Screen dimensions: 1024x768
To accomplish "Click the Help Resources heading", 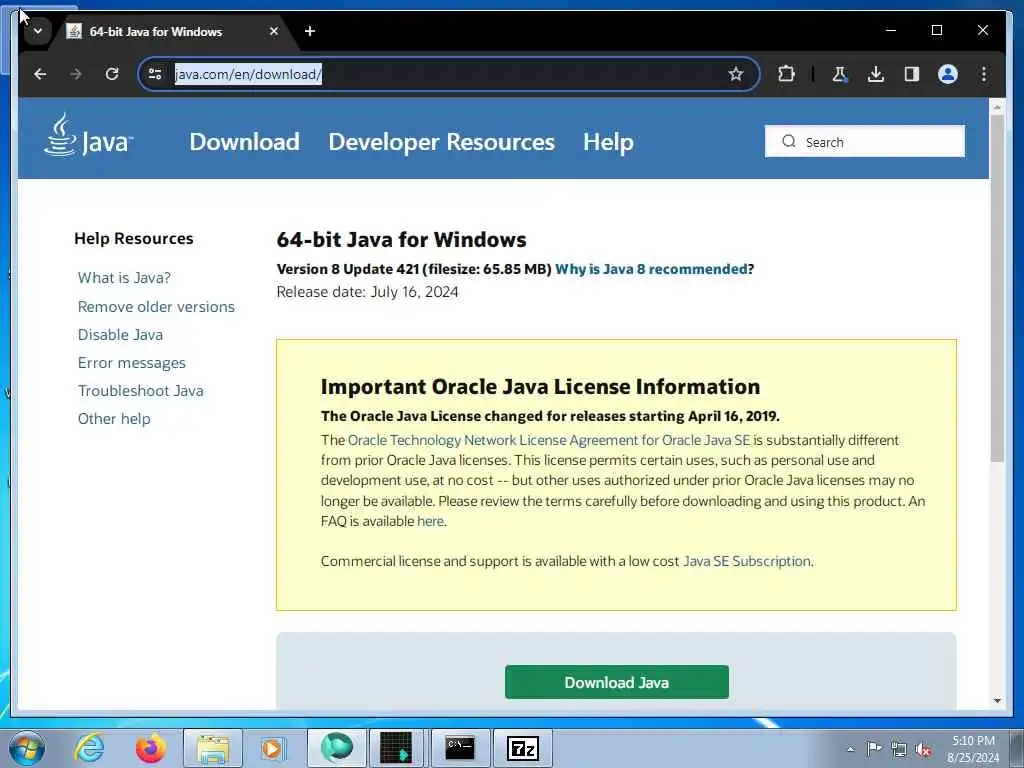I will (134, 238).
